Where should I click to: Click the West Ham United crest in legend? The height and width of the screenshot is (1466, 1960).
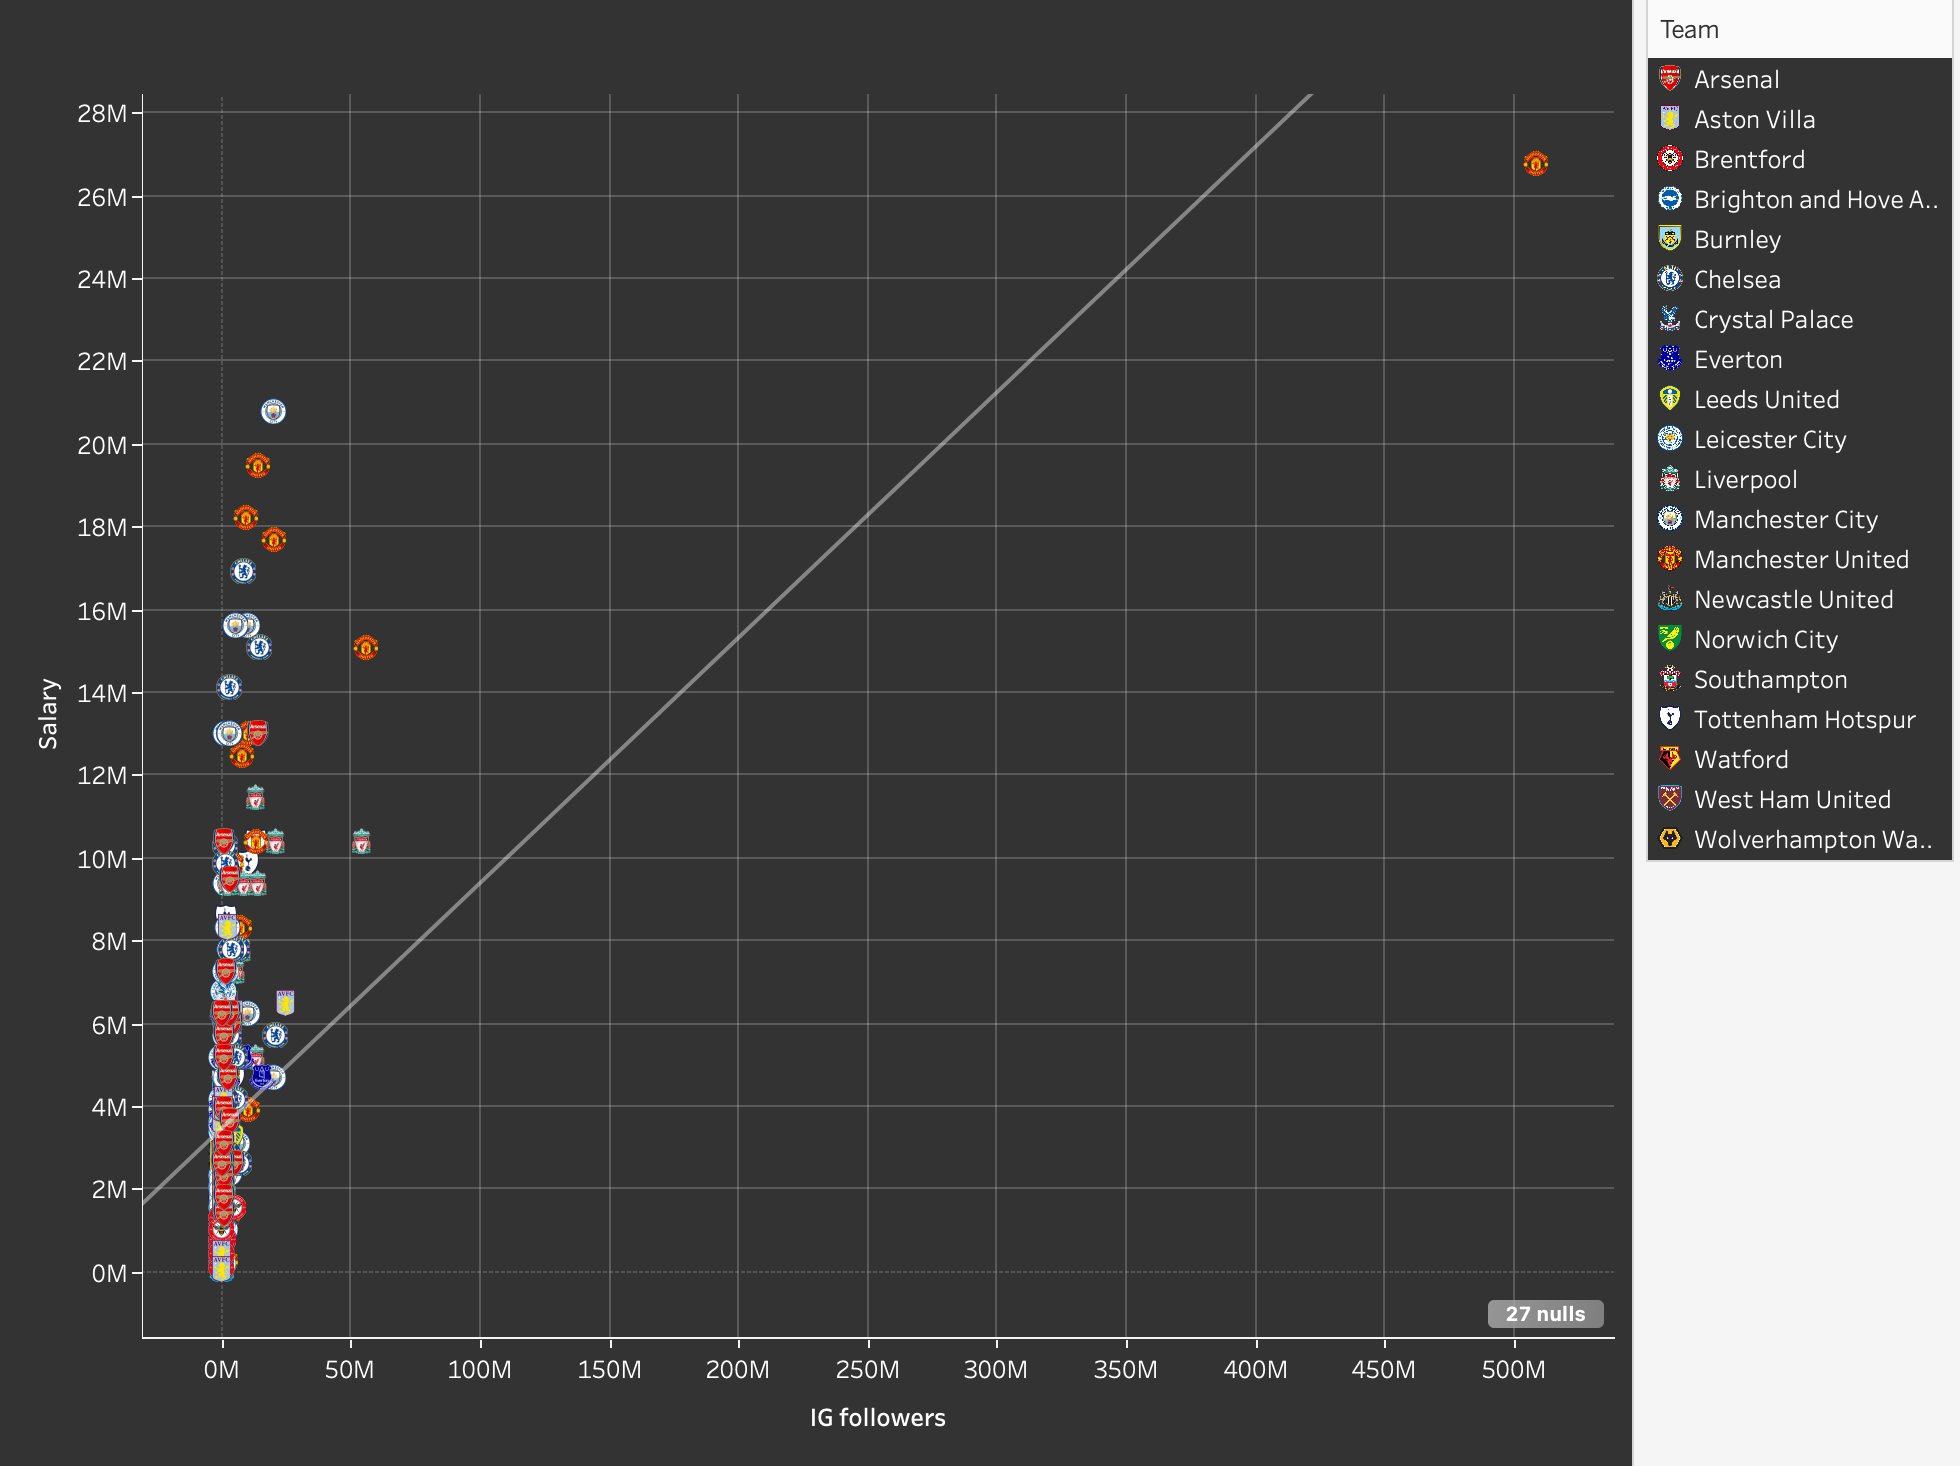[x=1670, y=799]
